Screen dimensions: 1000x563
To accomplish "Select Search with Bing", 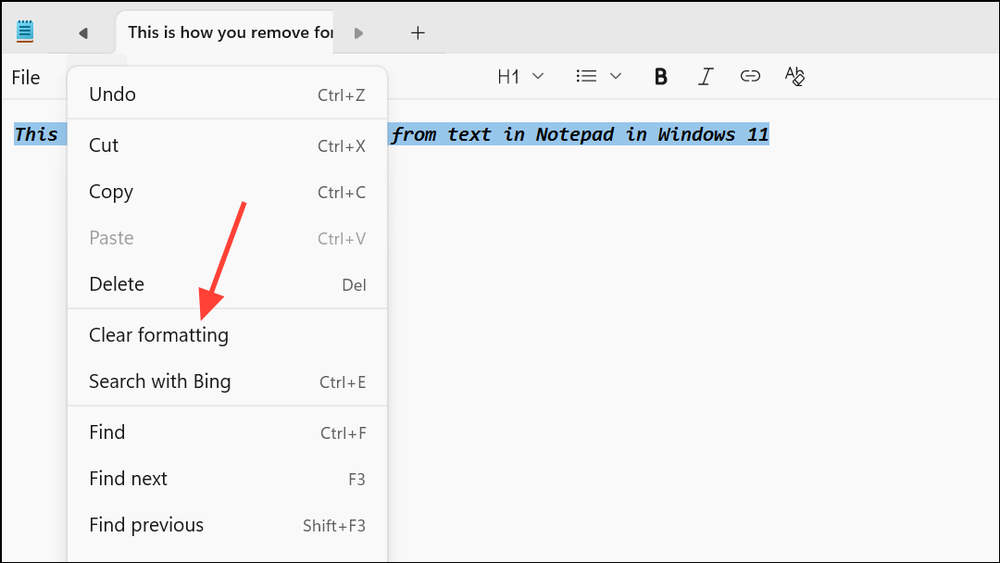I will click(x=227, y=381).
